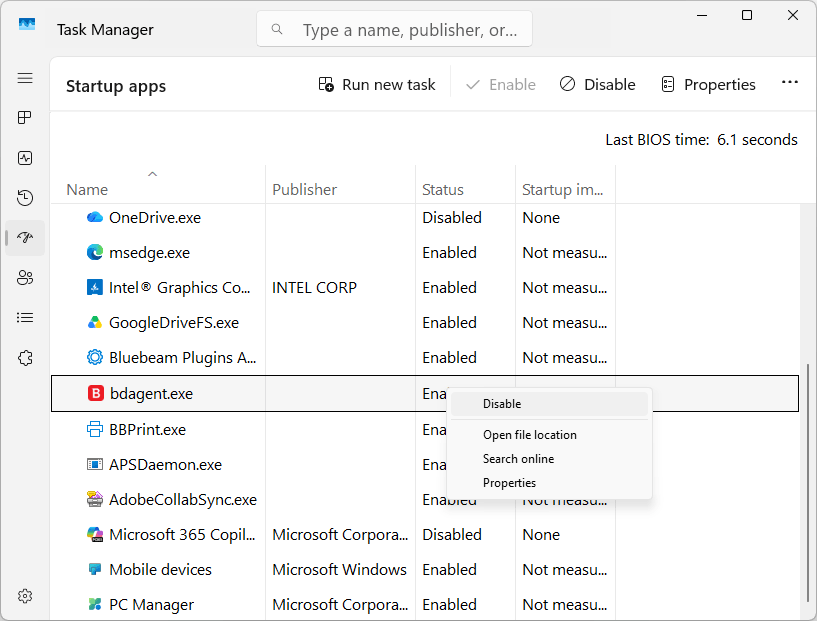Image resolution: width=817 pixels, height=621 pixels.
Task: Choose Properties in the context menu
Action: click(549, 482)
